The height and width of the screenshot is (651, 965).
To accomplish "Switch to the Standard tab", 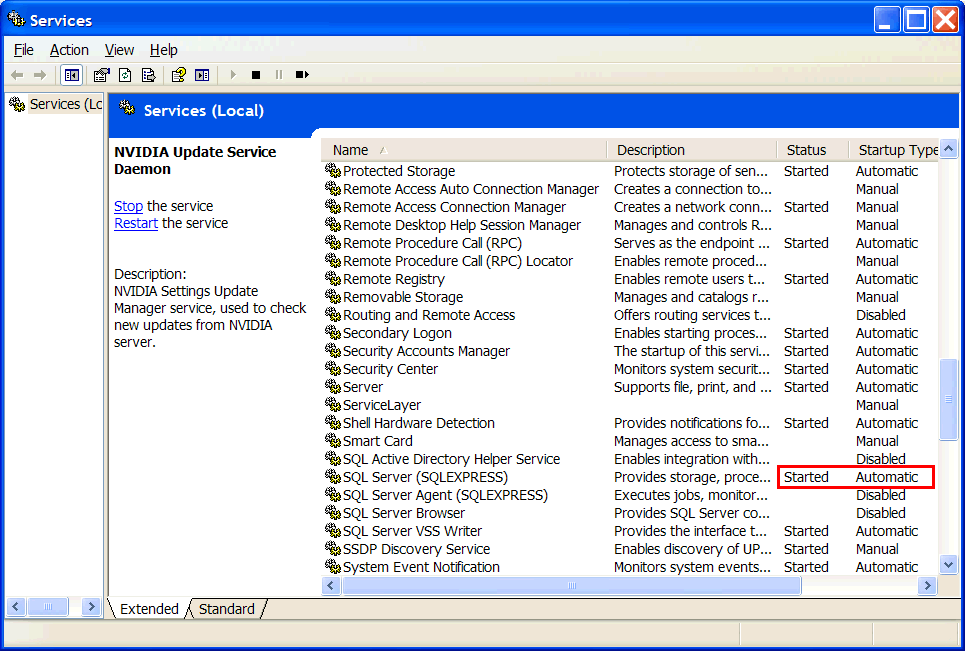I will (226, 609).
